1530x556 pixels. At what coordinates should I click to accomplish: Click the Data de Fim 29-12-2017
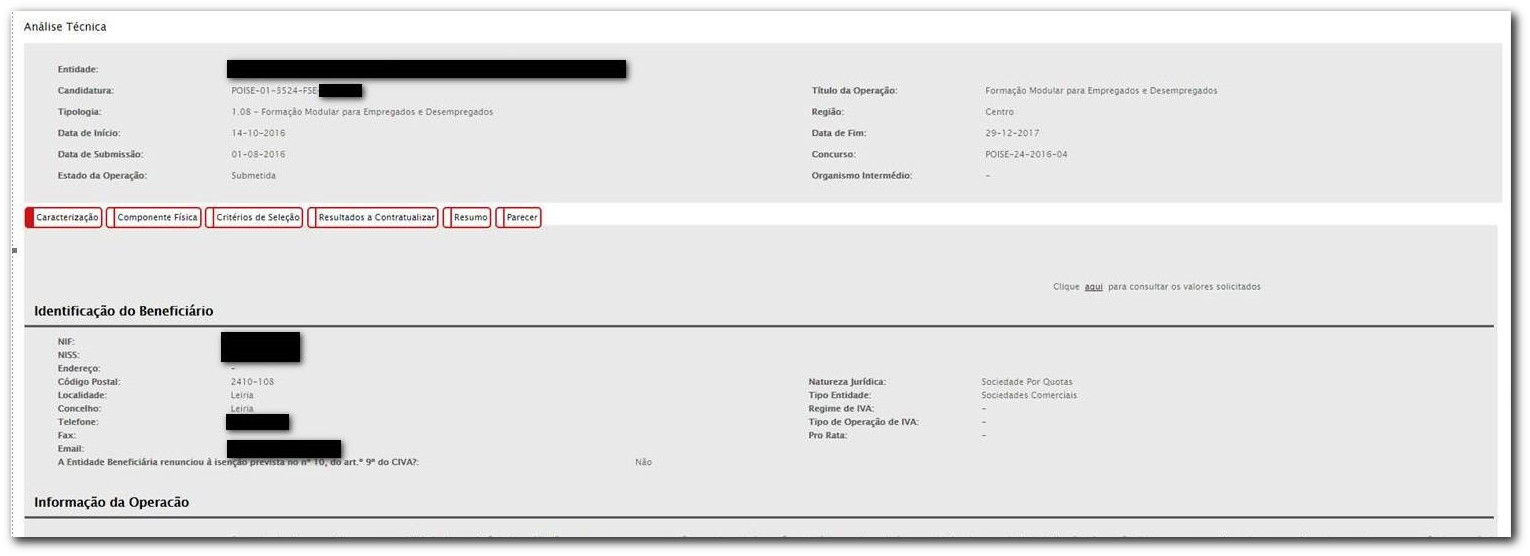pyautogui.click(x=1012, y=133)
